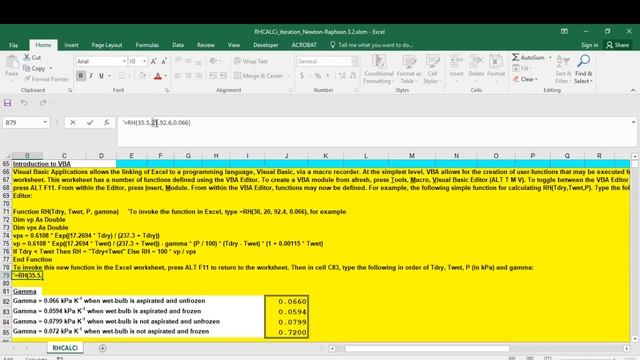This screenshot has height=360, width=640.
Task: Click the Save icon in quick access toolbar
Action: (7, 103)
